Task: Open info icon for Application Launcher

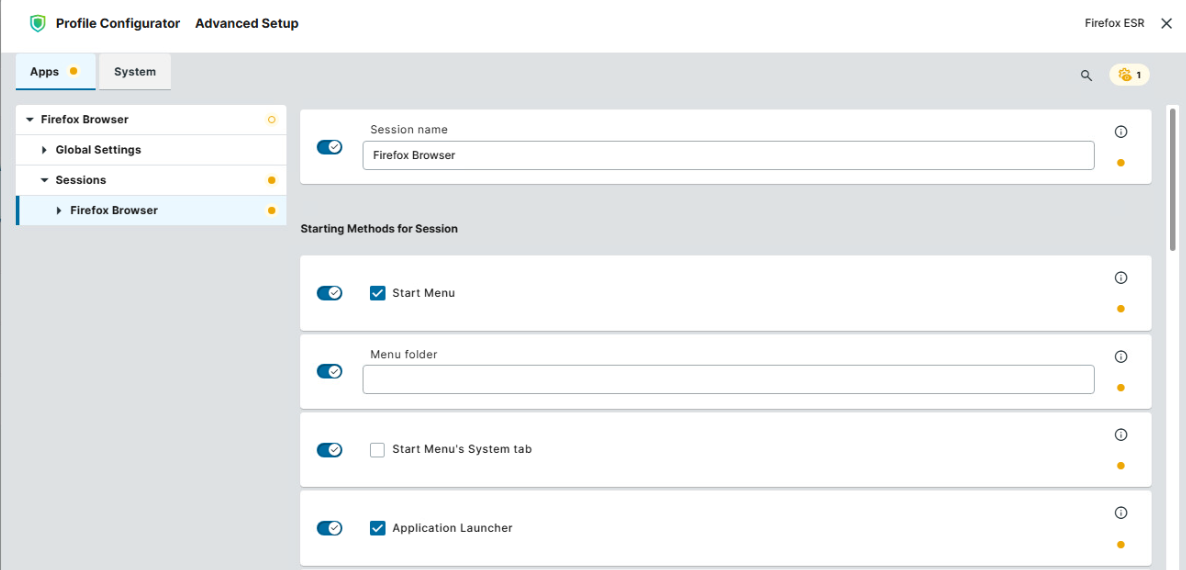Action: (1121, 513)
